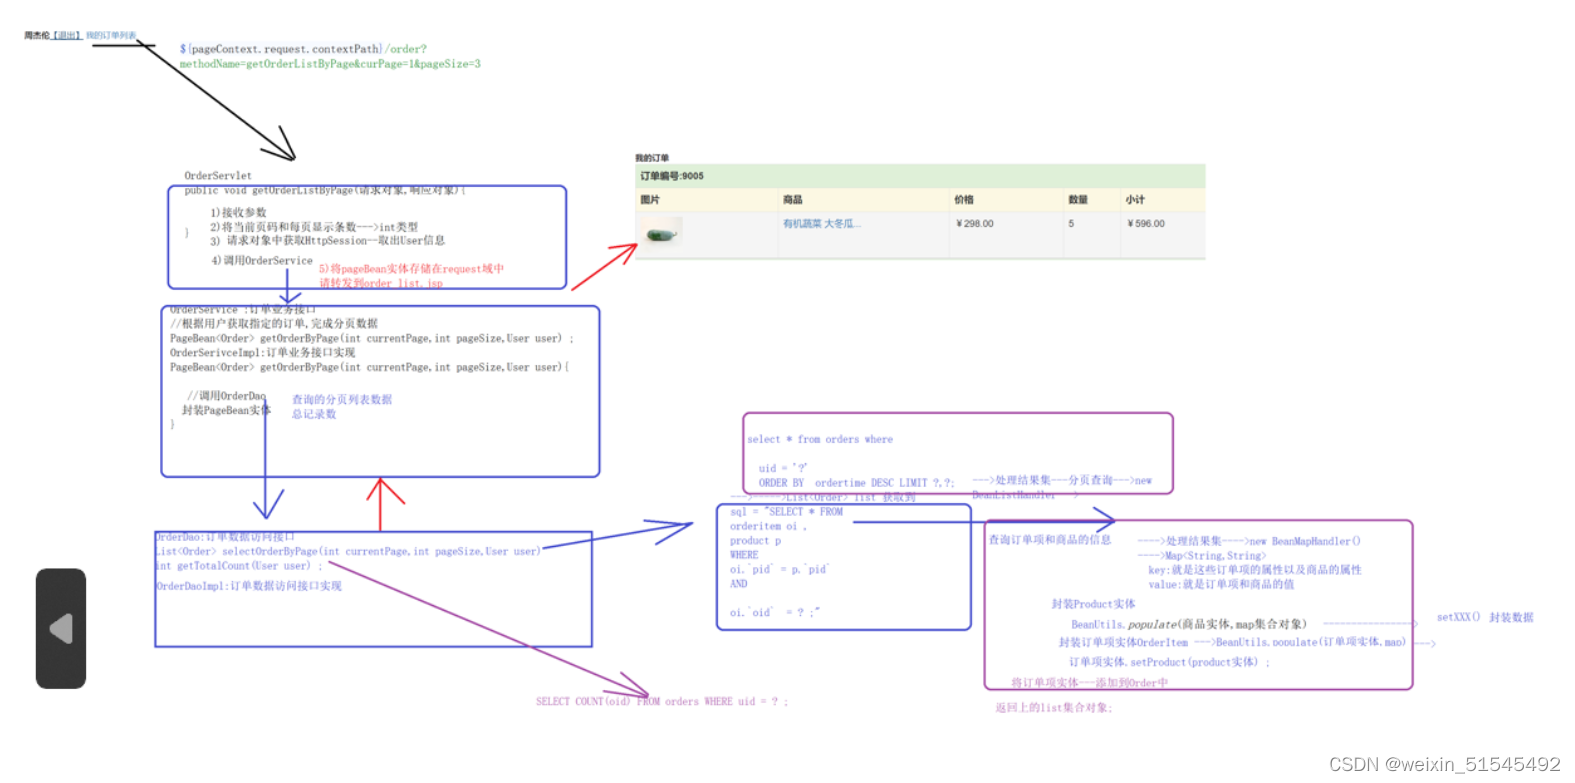Click the 查询订单项和商品的信息 text
This screenshot has width=1575, height=783.
[1050, 540]
